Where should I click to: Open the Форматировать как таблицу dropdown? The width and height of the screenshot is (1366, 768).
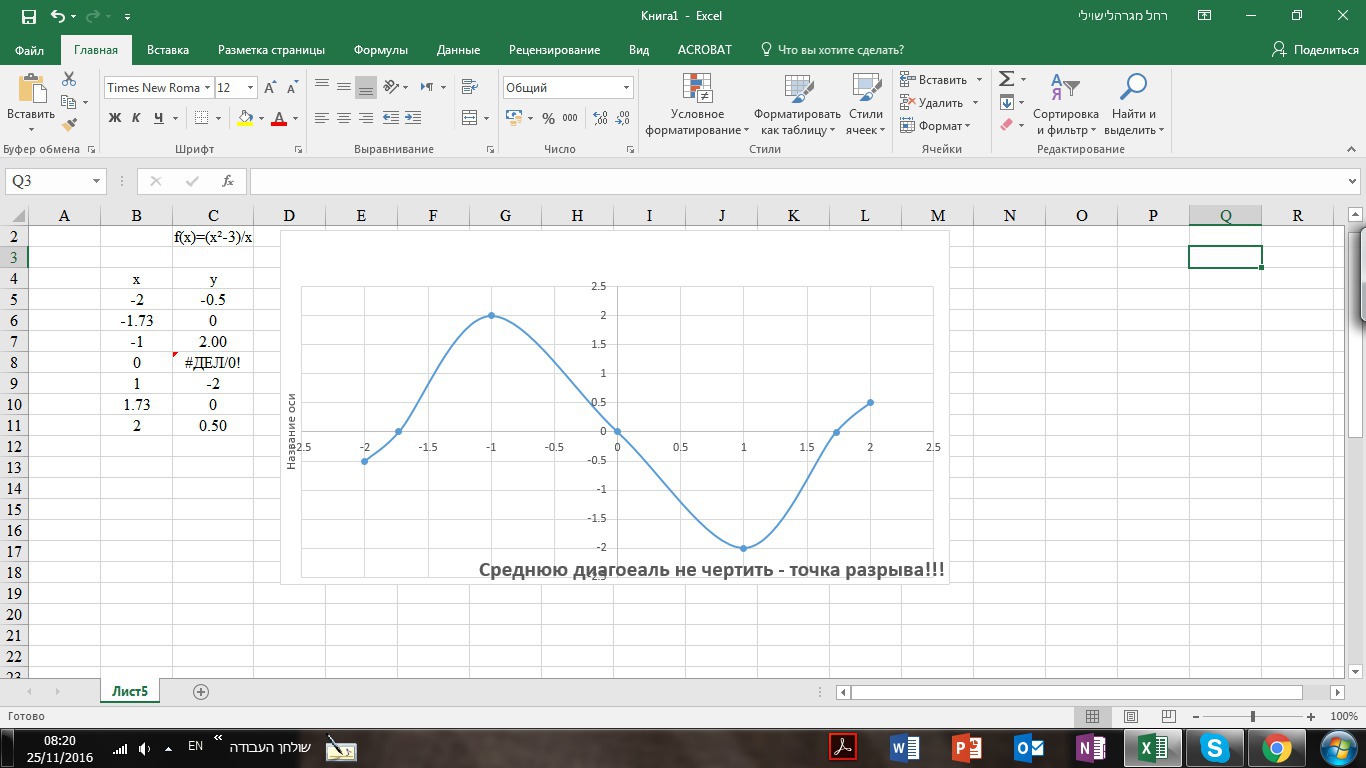coord(798,104)
